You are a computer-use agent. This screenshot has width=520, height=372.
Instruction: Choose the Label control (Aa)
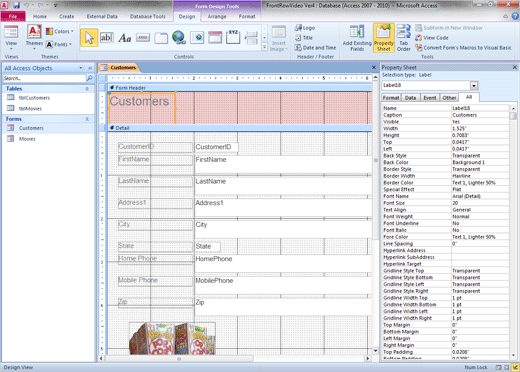[x=125, y=38]
